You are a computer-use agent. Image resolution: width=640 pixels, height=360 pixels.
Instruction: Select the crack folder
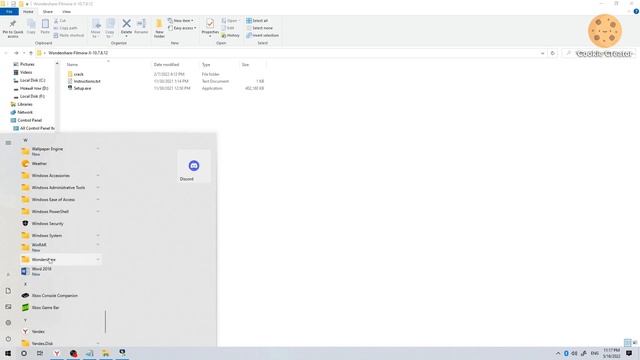78,74
